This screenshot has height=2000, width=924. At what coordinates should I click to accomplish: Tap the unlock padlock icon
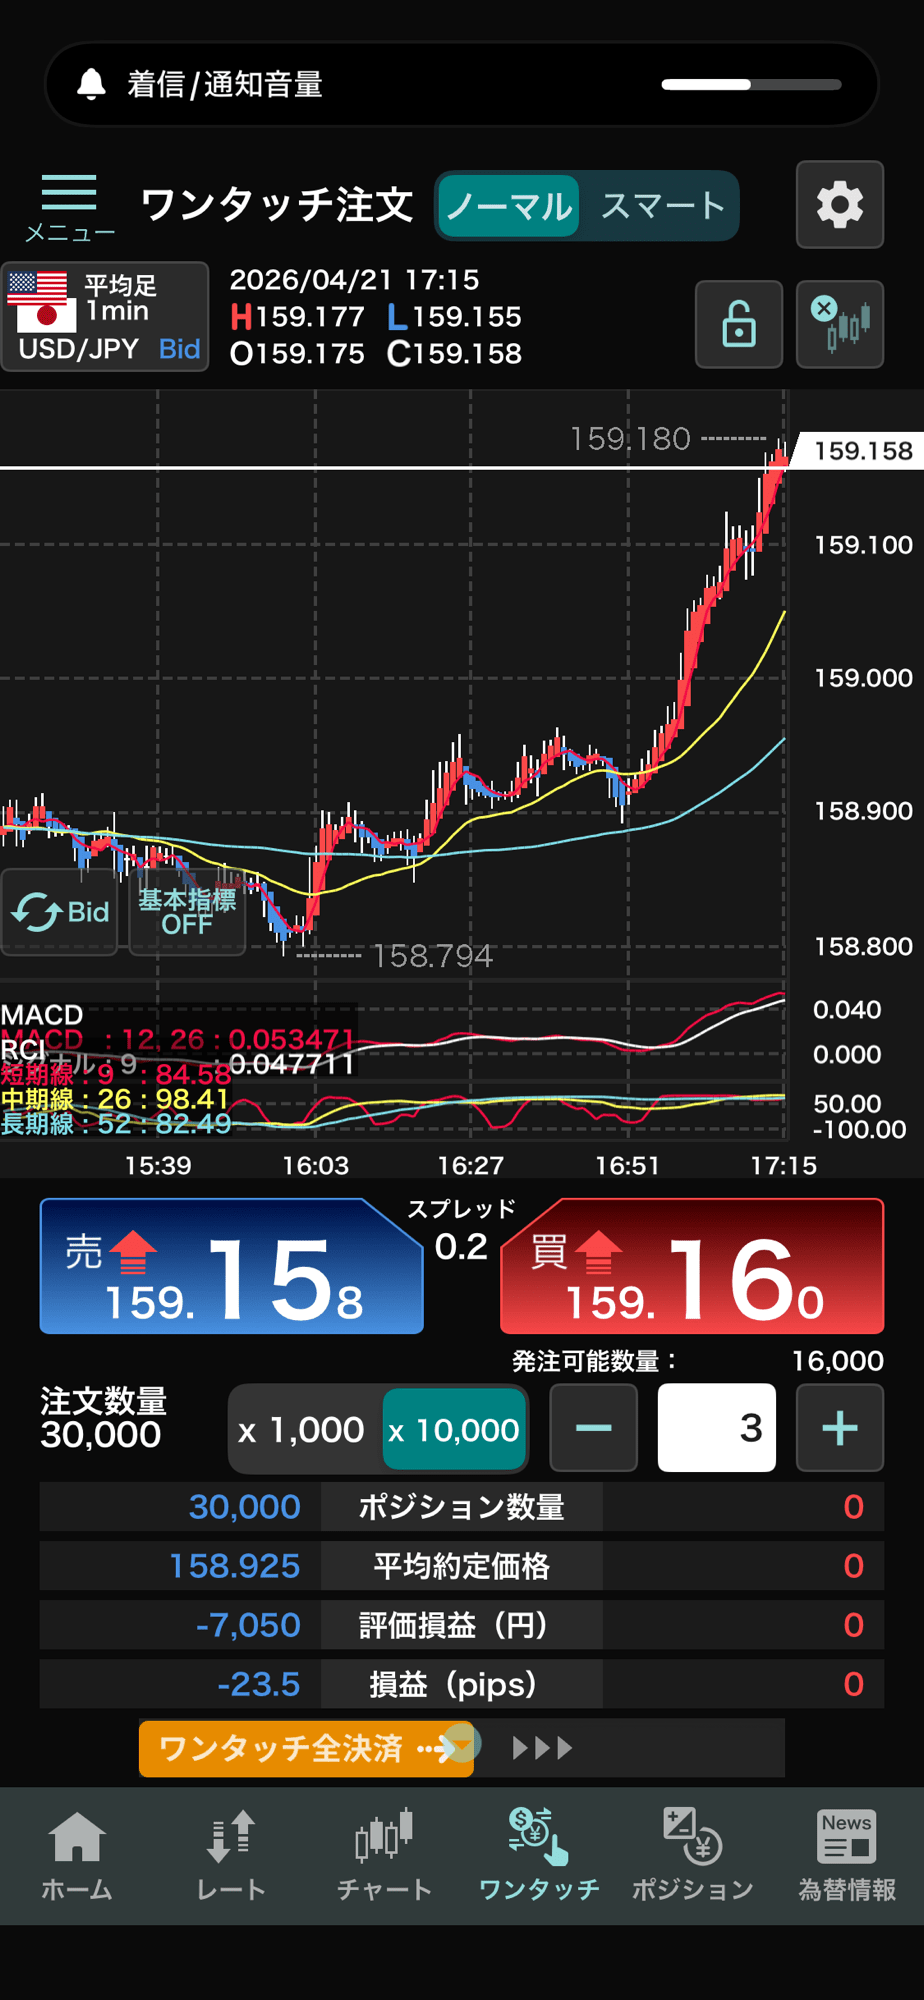tap(738, 325)
